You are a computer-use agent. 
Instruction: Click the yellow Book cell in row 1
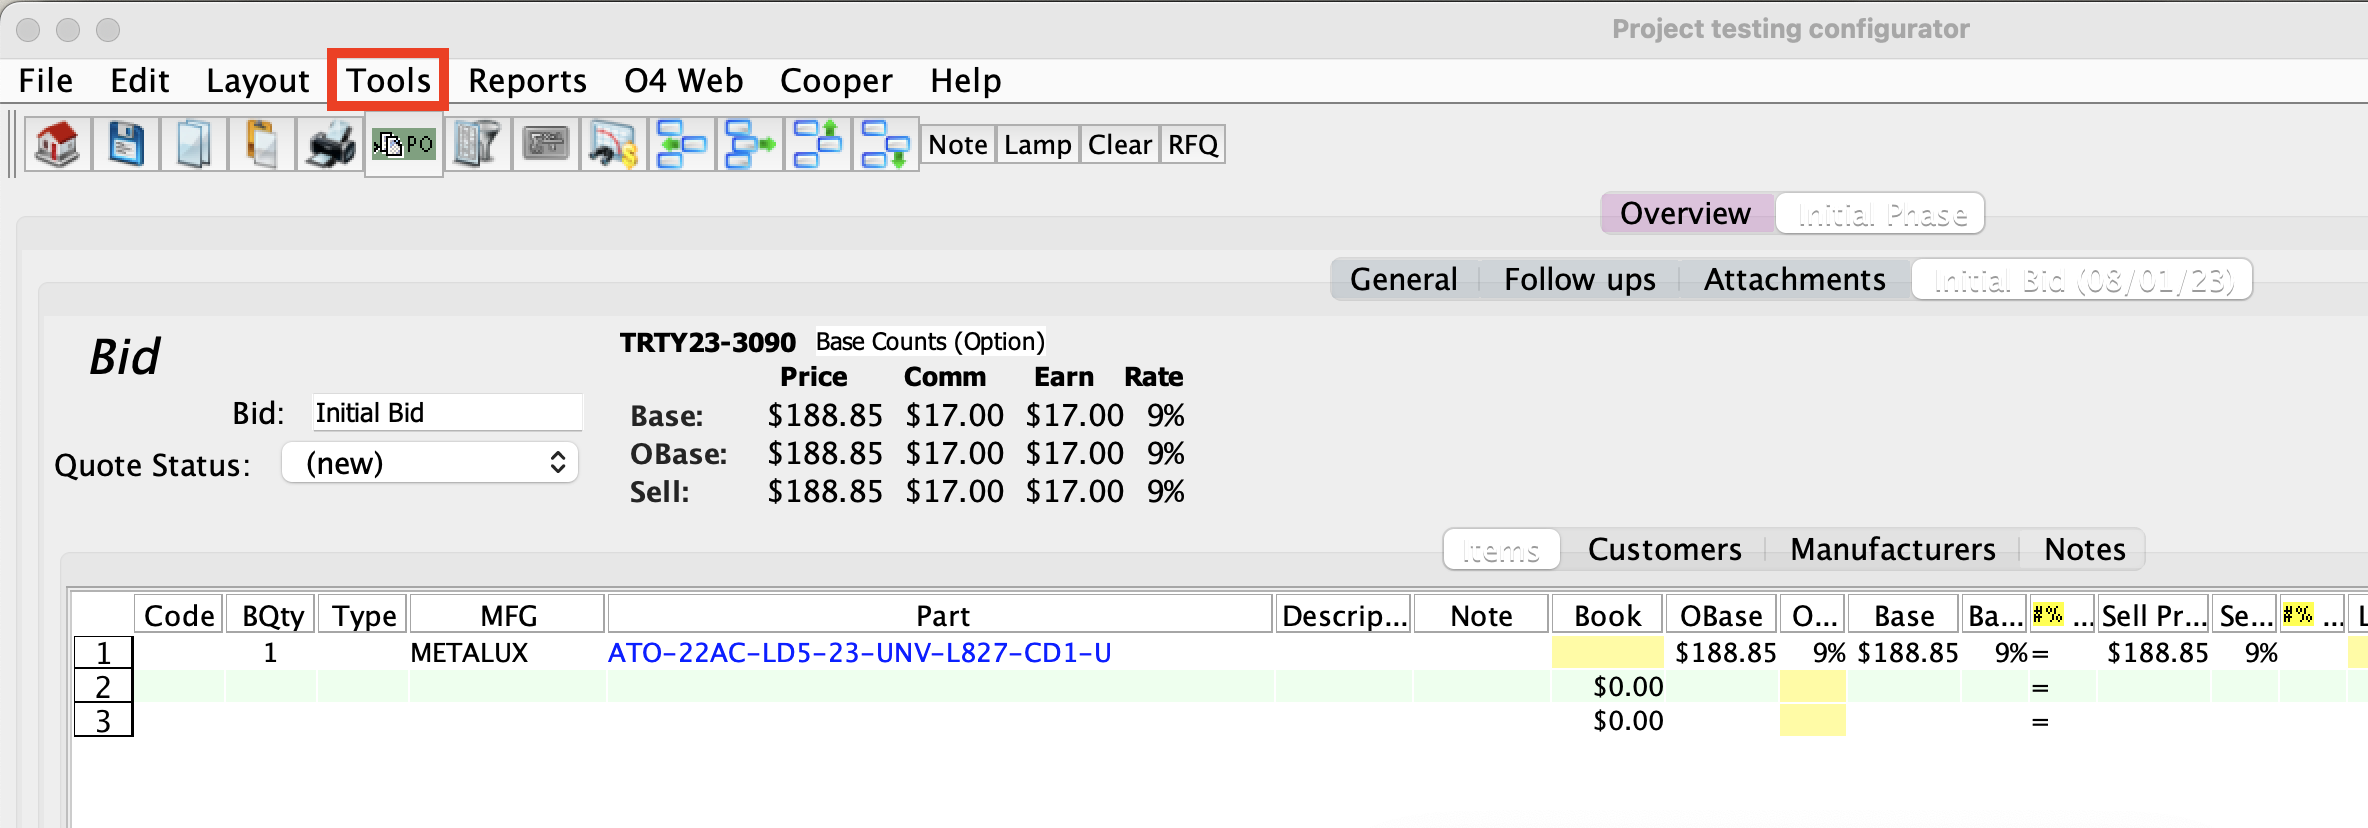coord(1608,653)
